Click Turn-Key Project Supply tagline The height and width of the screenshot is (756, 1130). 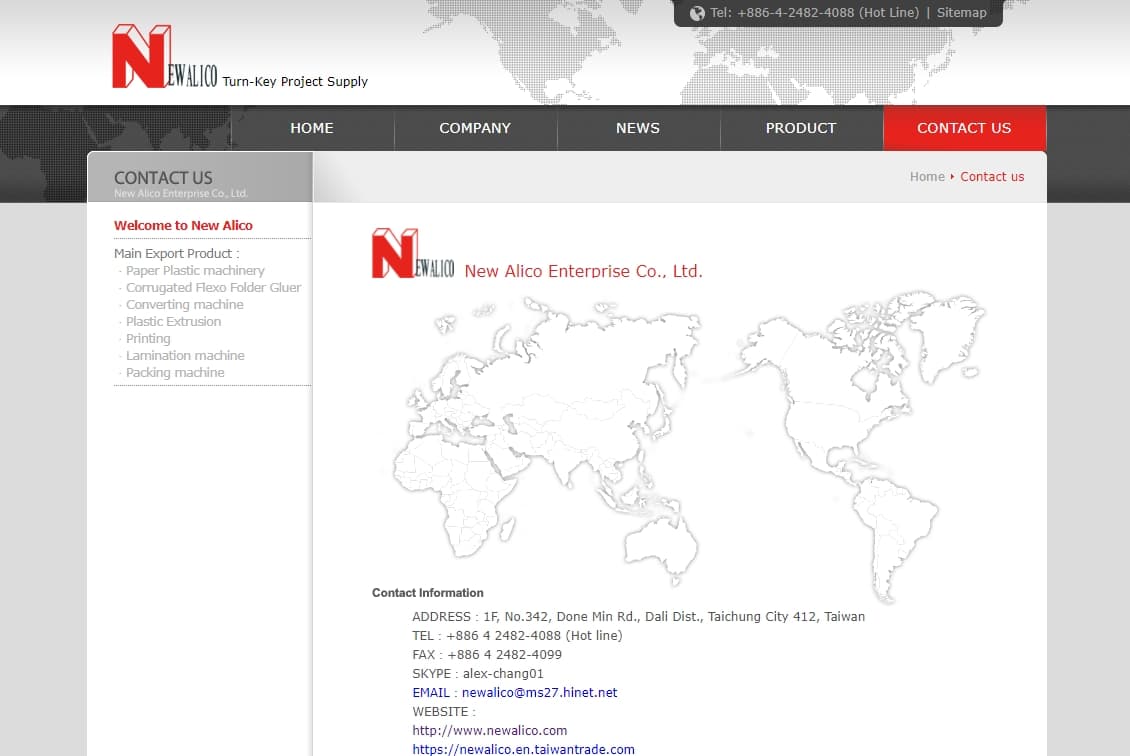pyautogui.click(x=295, y=81)
